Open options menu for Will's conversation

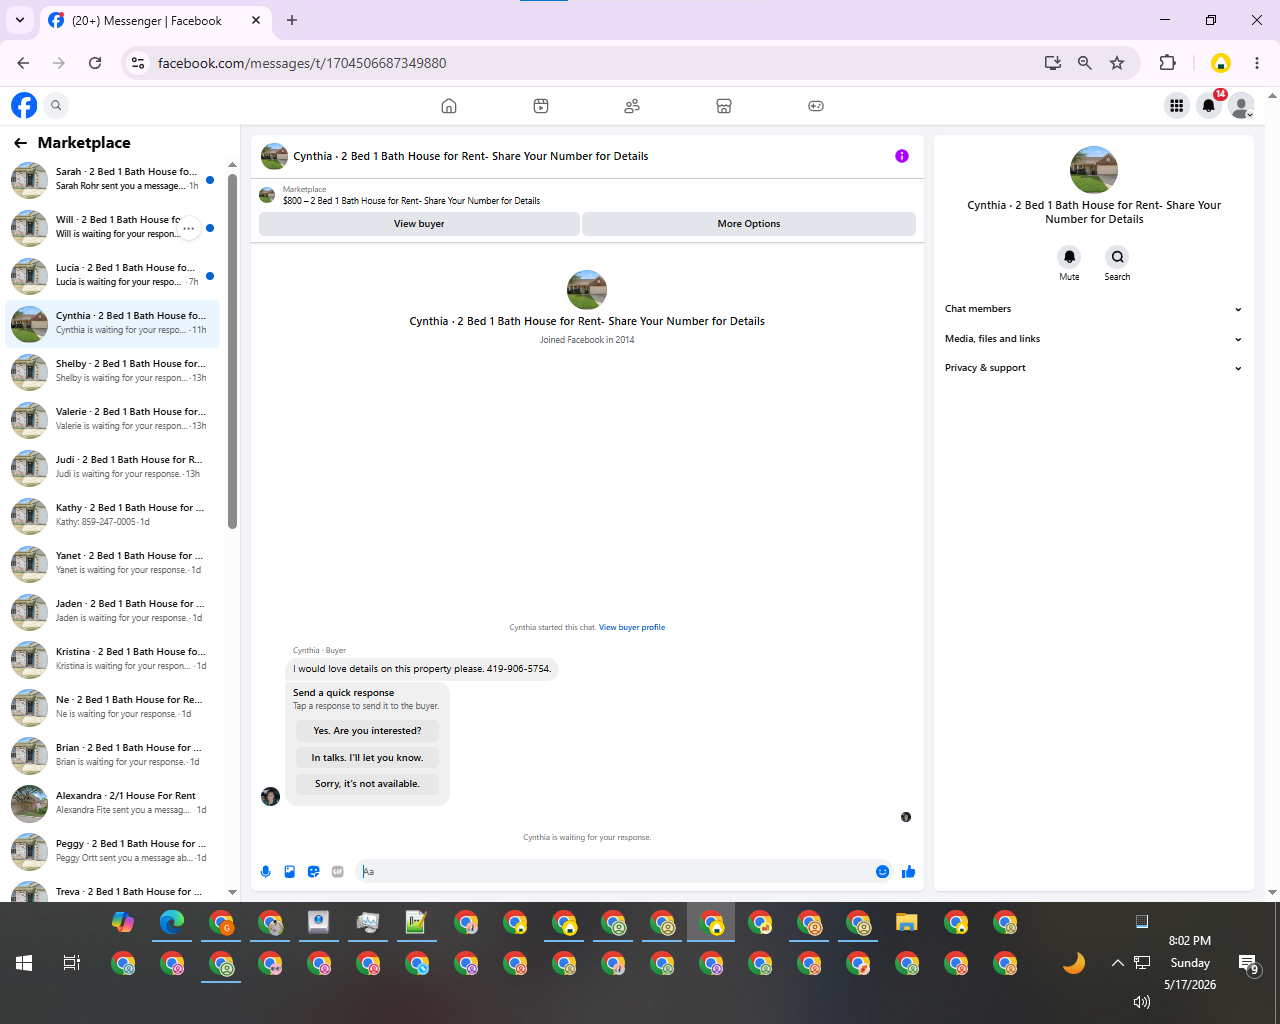(x=188, y=228)
